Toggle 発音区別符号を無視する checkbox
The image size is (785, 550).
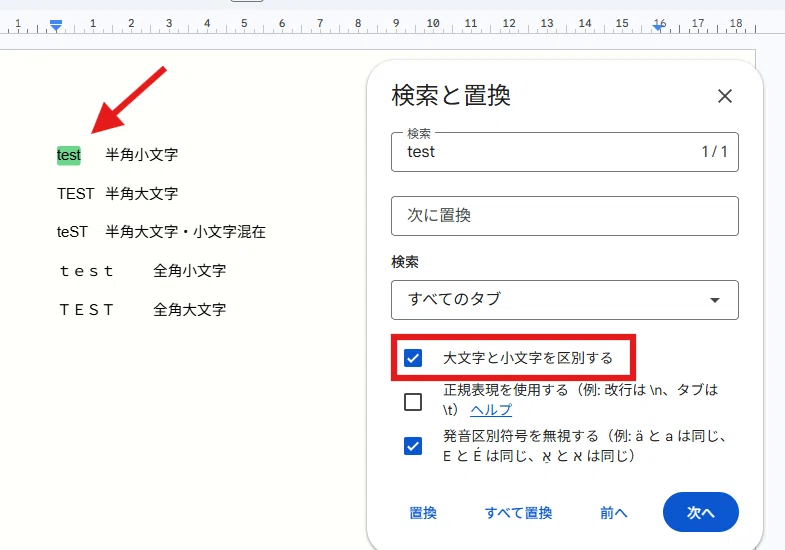tap(413, 445)
